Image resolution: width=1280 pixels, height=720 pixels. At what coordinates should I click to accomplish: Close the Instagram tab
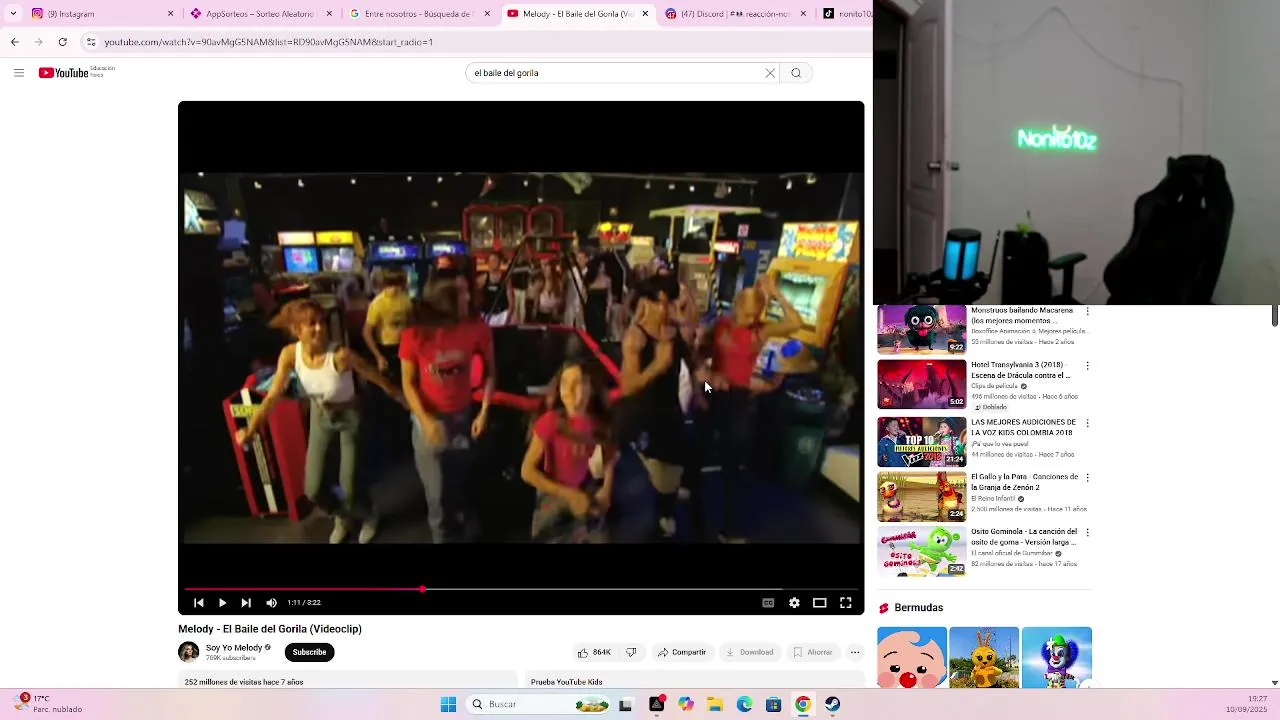click(170, 14)
